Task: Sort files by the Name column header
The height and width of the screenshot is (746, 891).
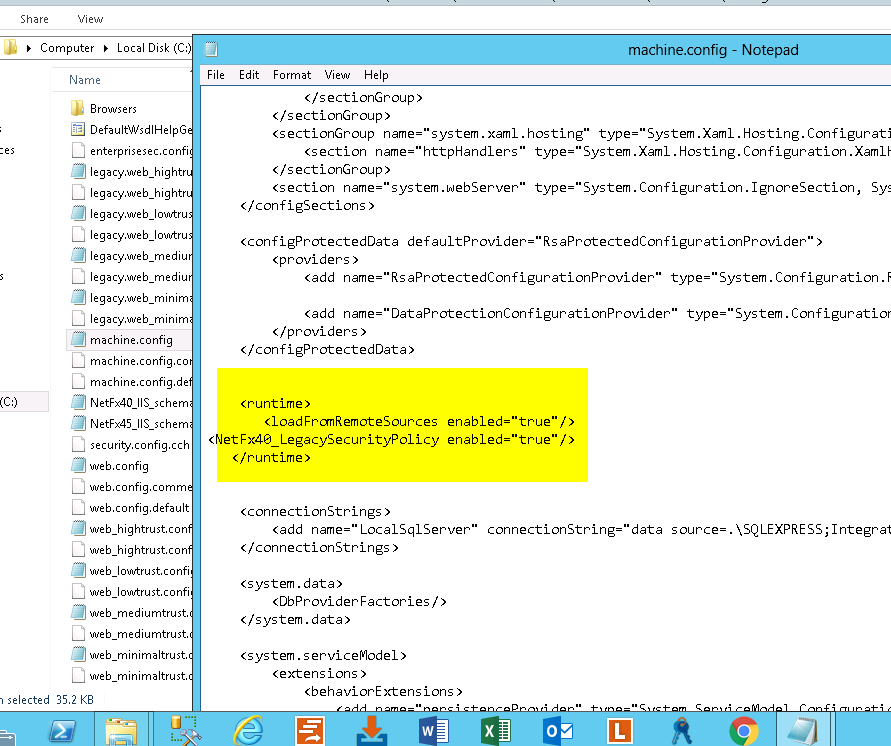Action: pyautogui.click(x=85, y=80)
